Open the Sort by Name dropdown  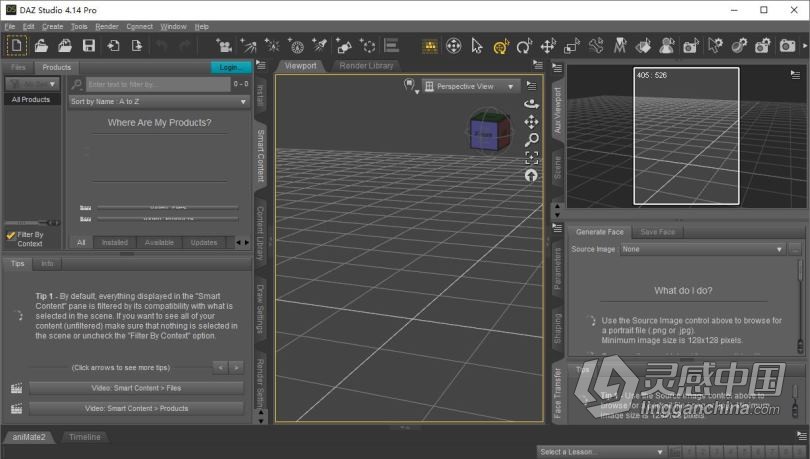point(159,102)
